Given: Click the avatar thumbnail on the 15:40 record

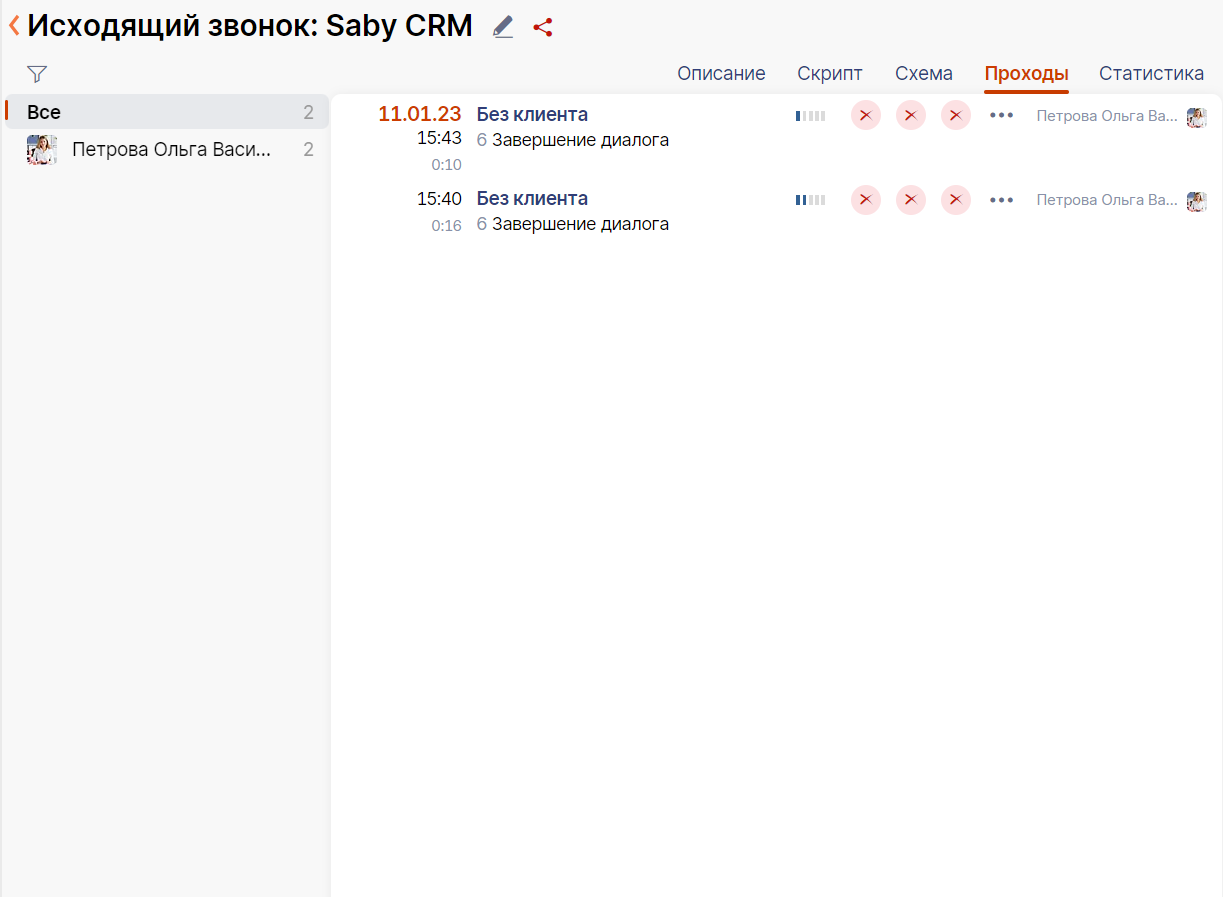Looking at the screenshot, I should [1196, 200].
